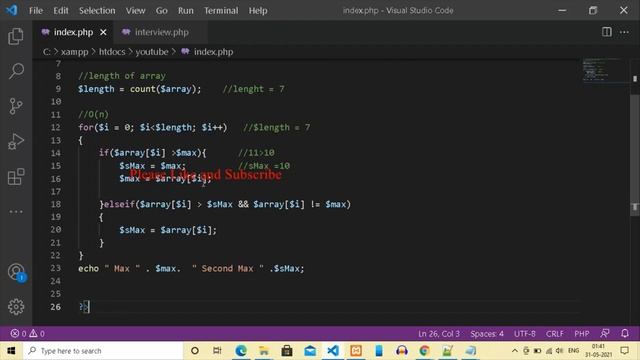Image resolution: width=640 pixels, height=360 pixels.
Task: Open the Edit menu
Action: (x=61, y=11)
